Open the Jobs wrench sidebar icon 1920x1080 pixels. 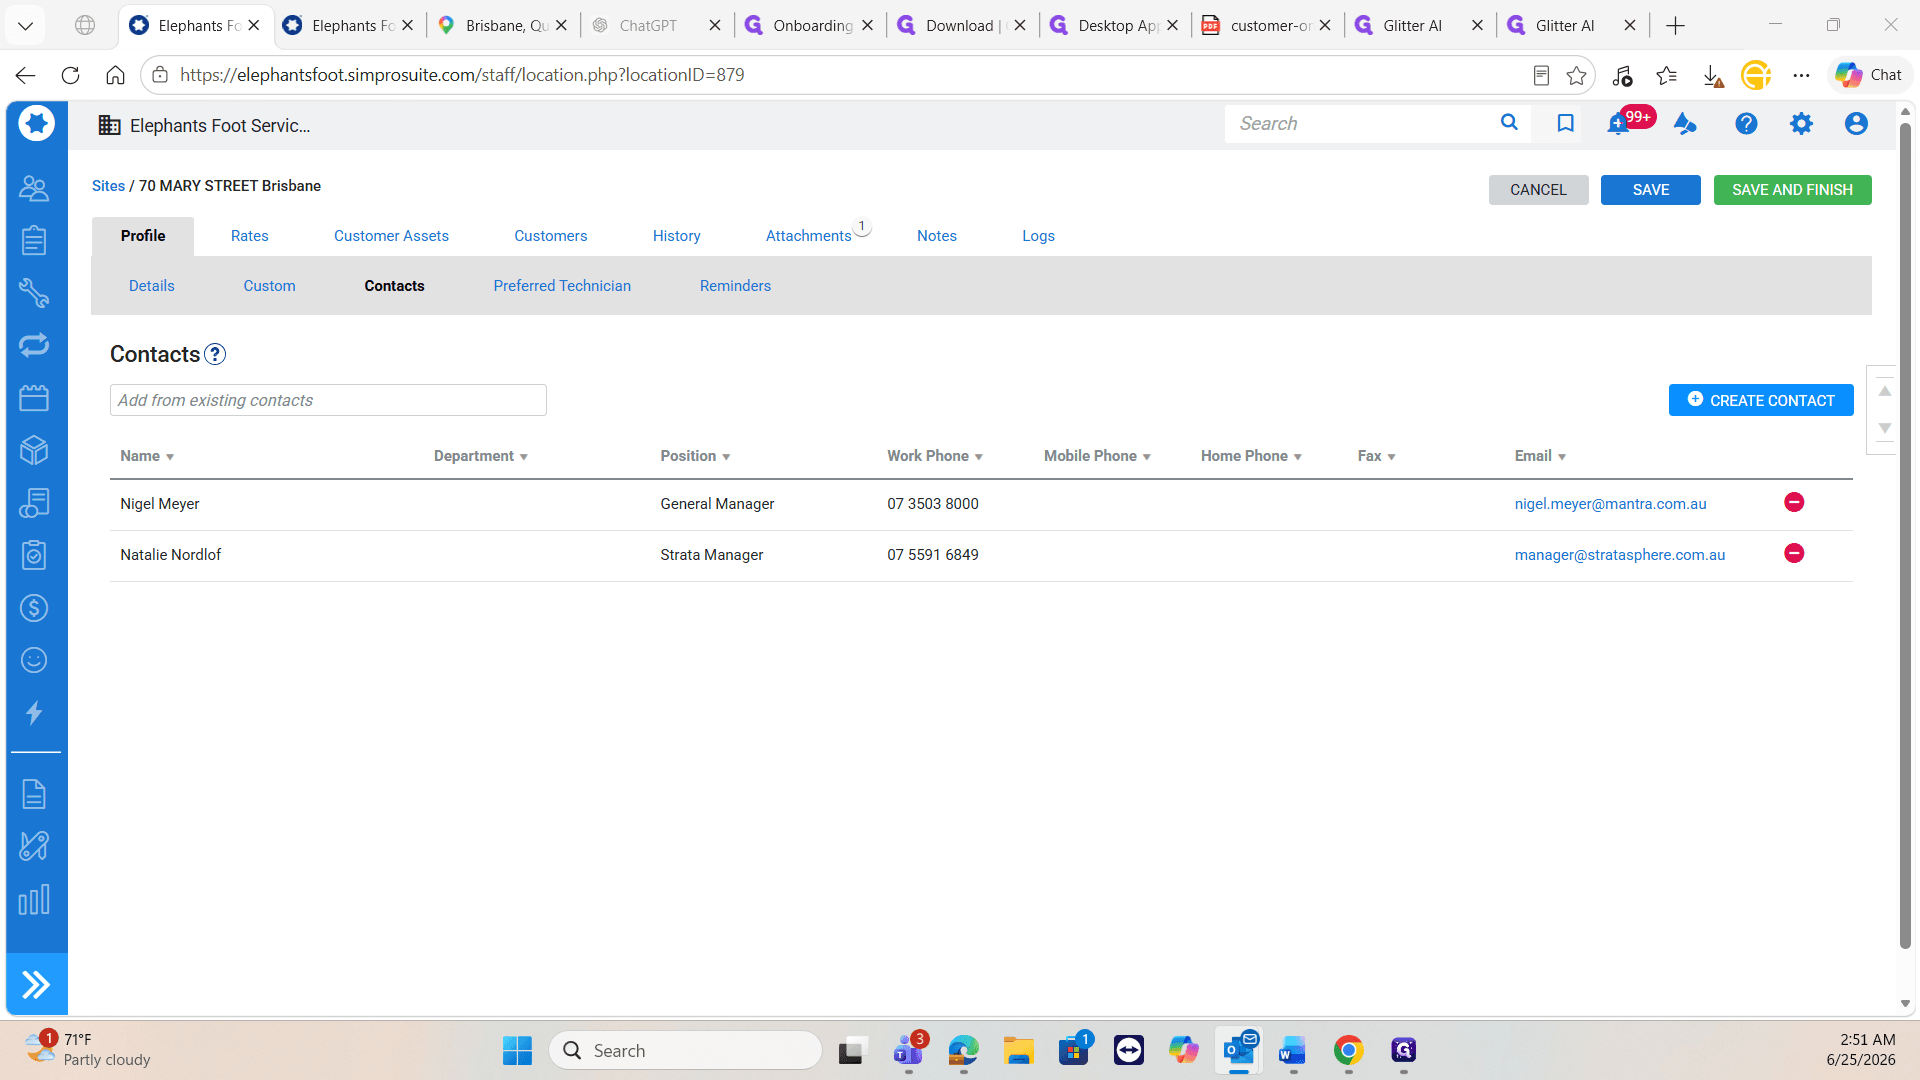click(x=34, y=293)
